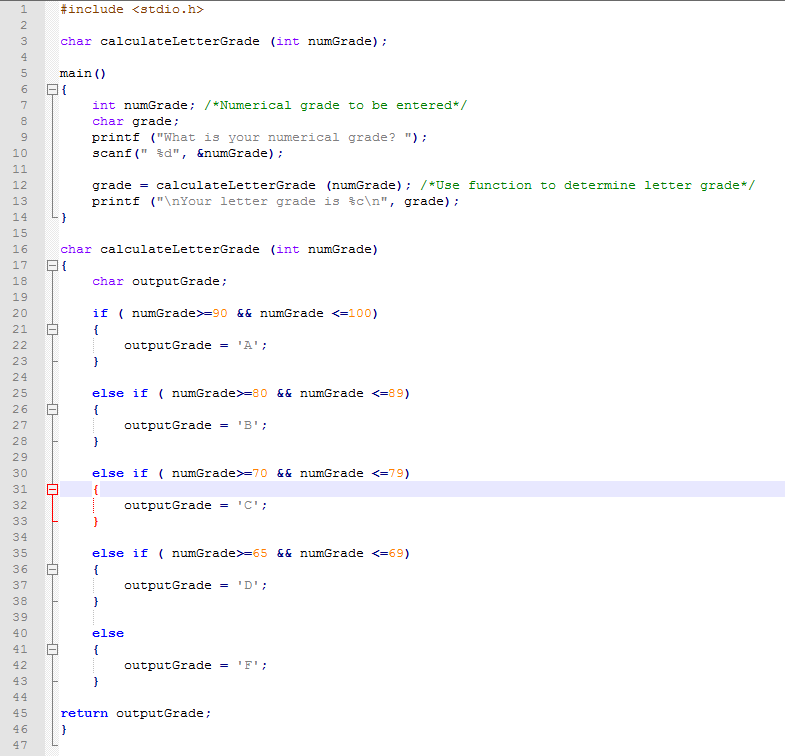Collapse the fold marker on line 26
Viewport: 785px width, 756px height.
52,410
